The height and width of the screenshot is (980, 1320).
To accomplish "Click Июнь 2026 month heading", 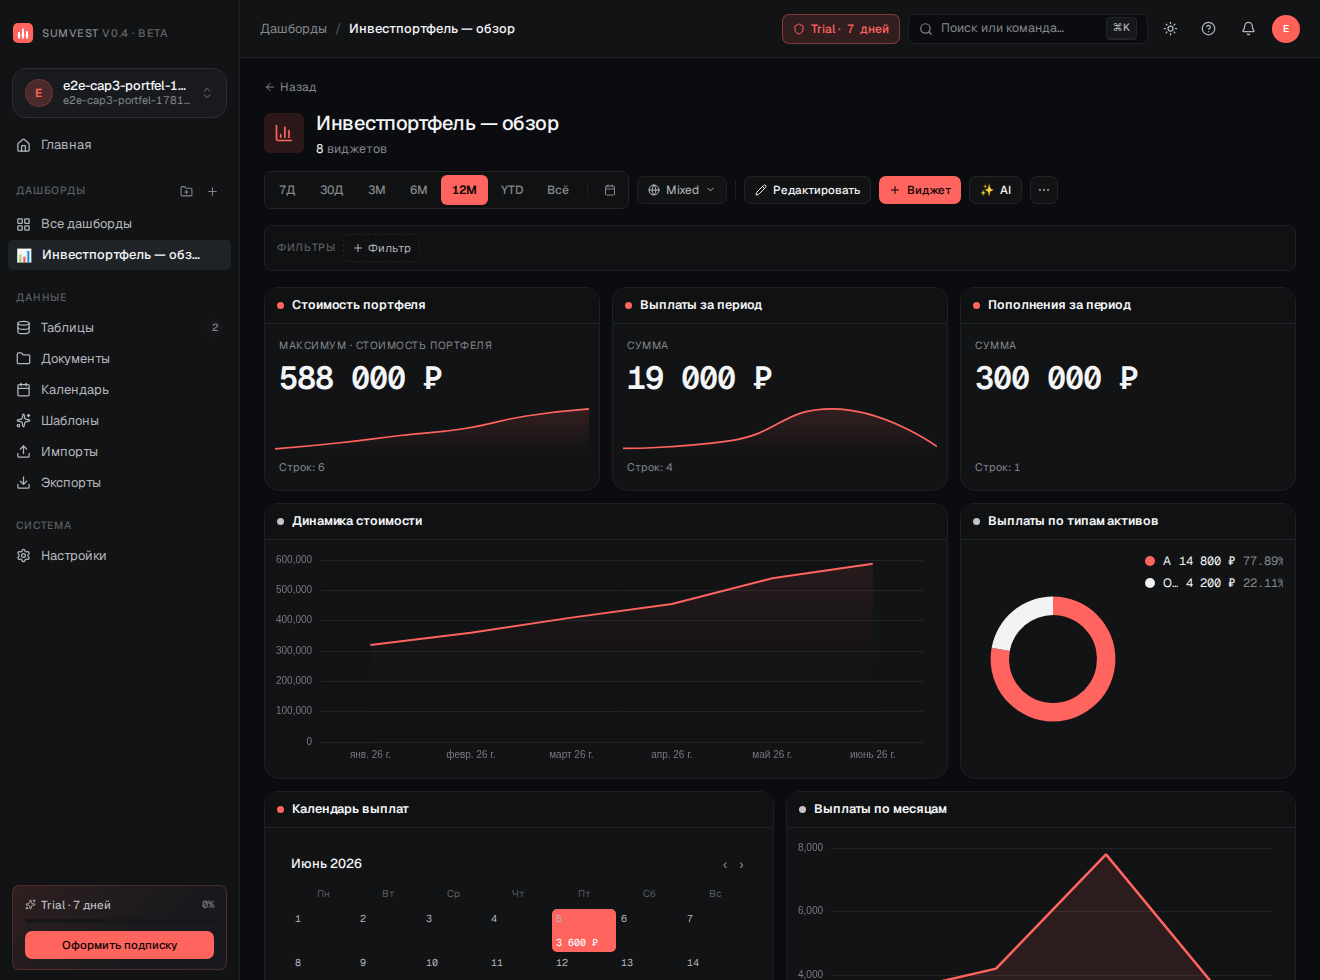I will click(326, 864).
